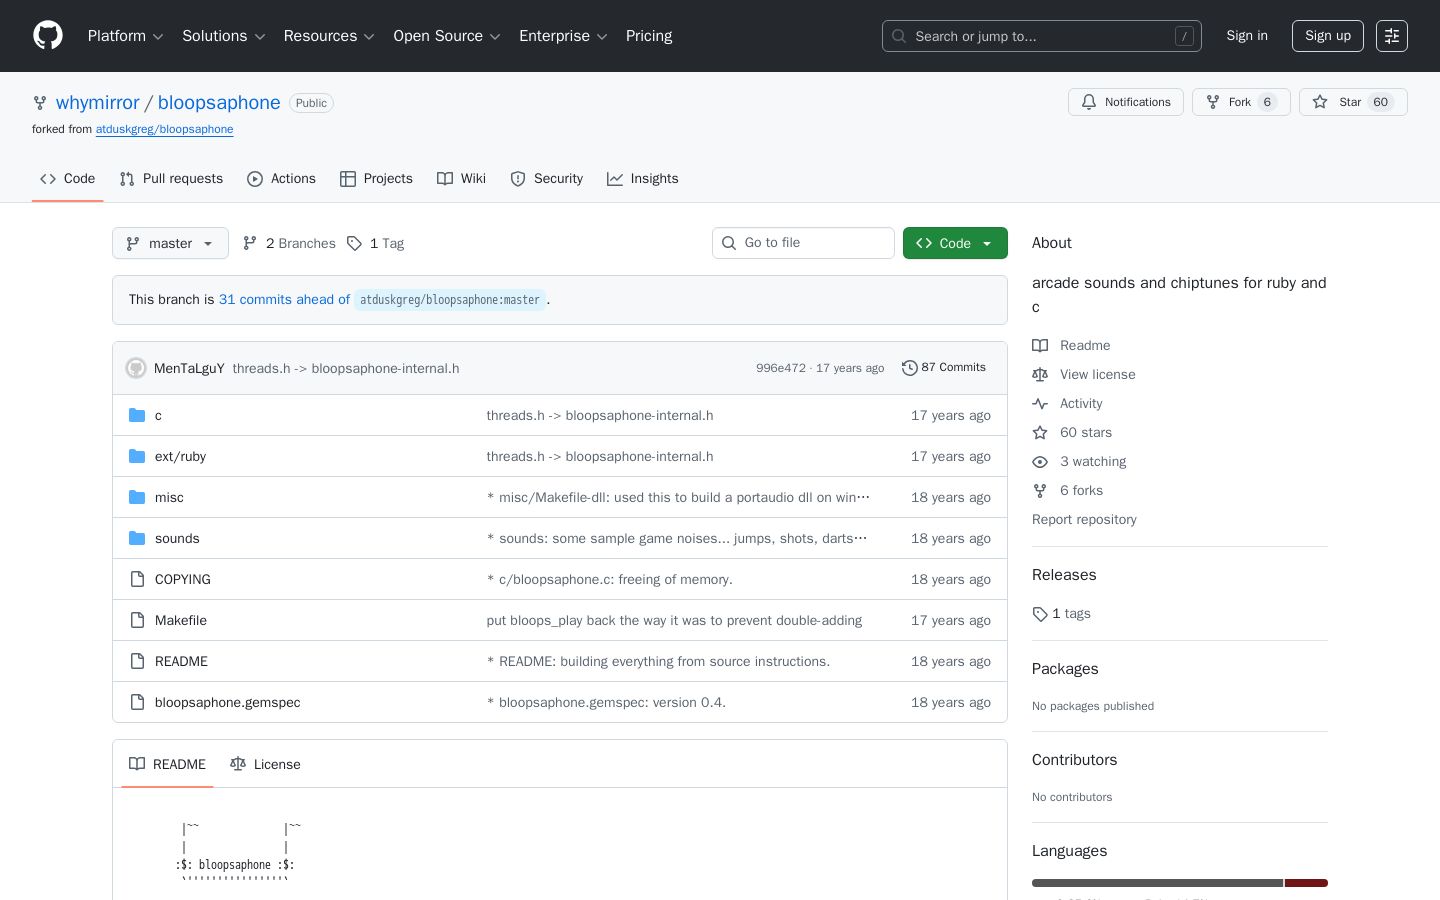Click the search magnifier icon in header

pos(899,36)
